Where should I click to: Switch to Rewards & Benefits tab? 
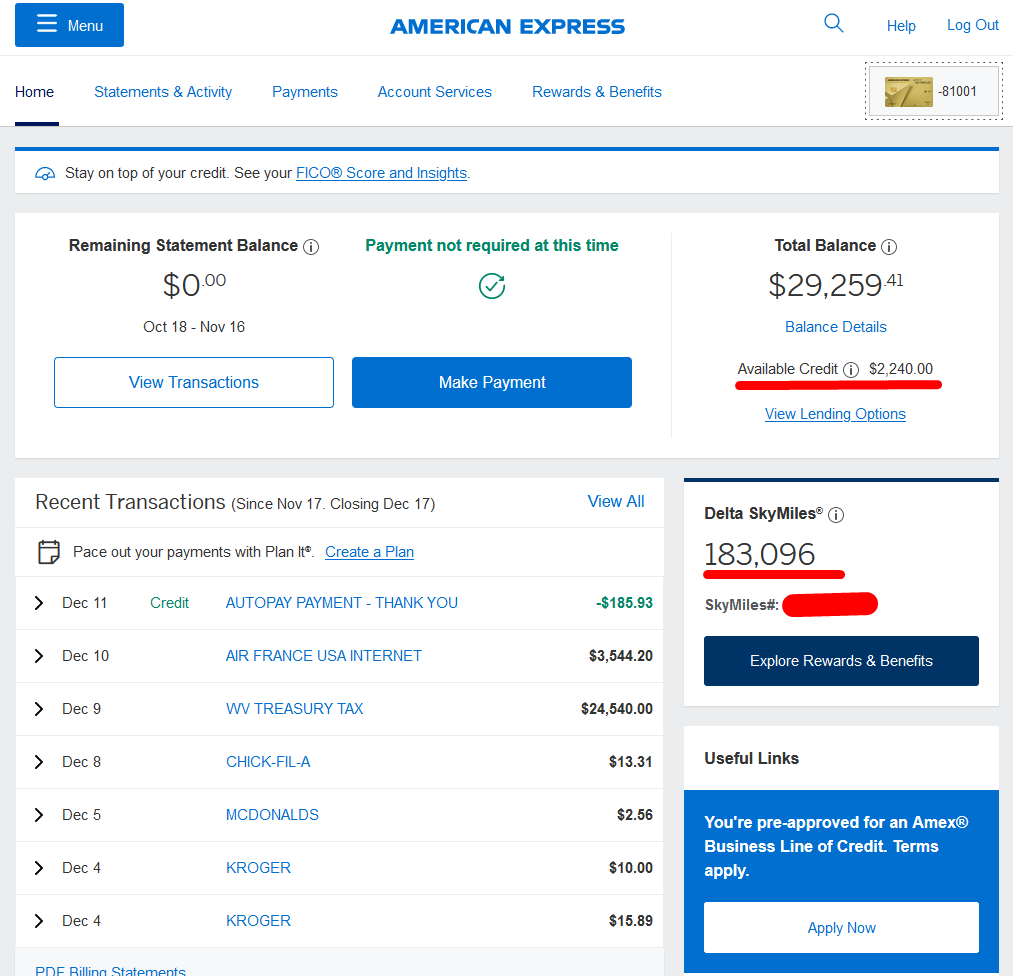(x=597, y=92)
